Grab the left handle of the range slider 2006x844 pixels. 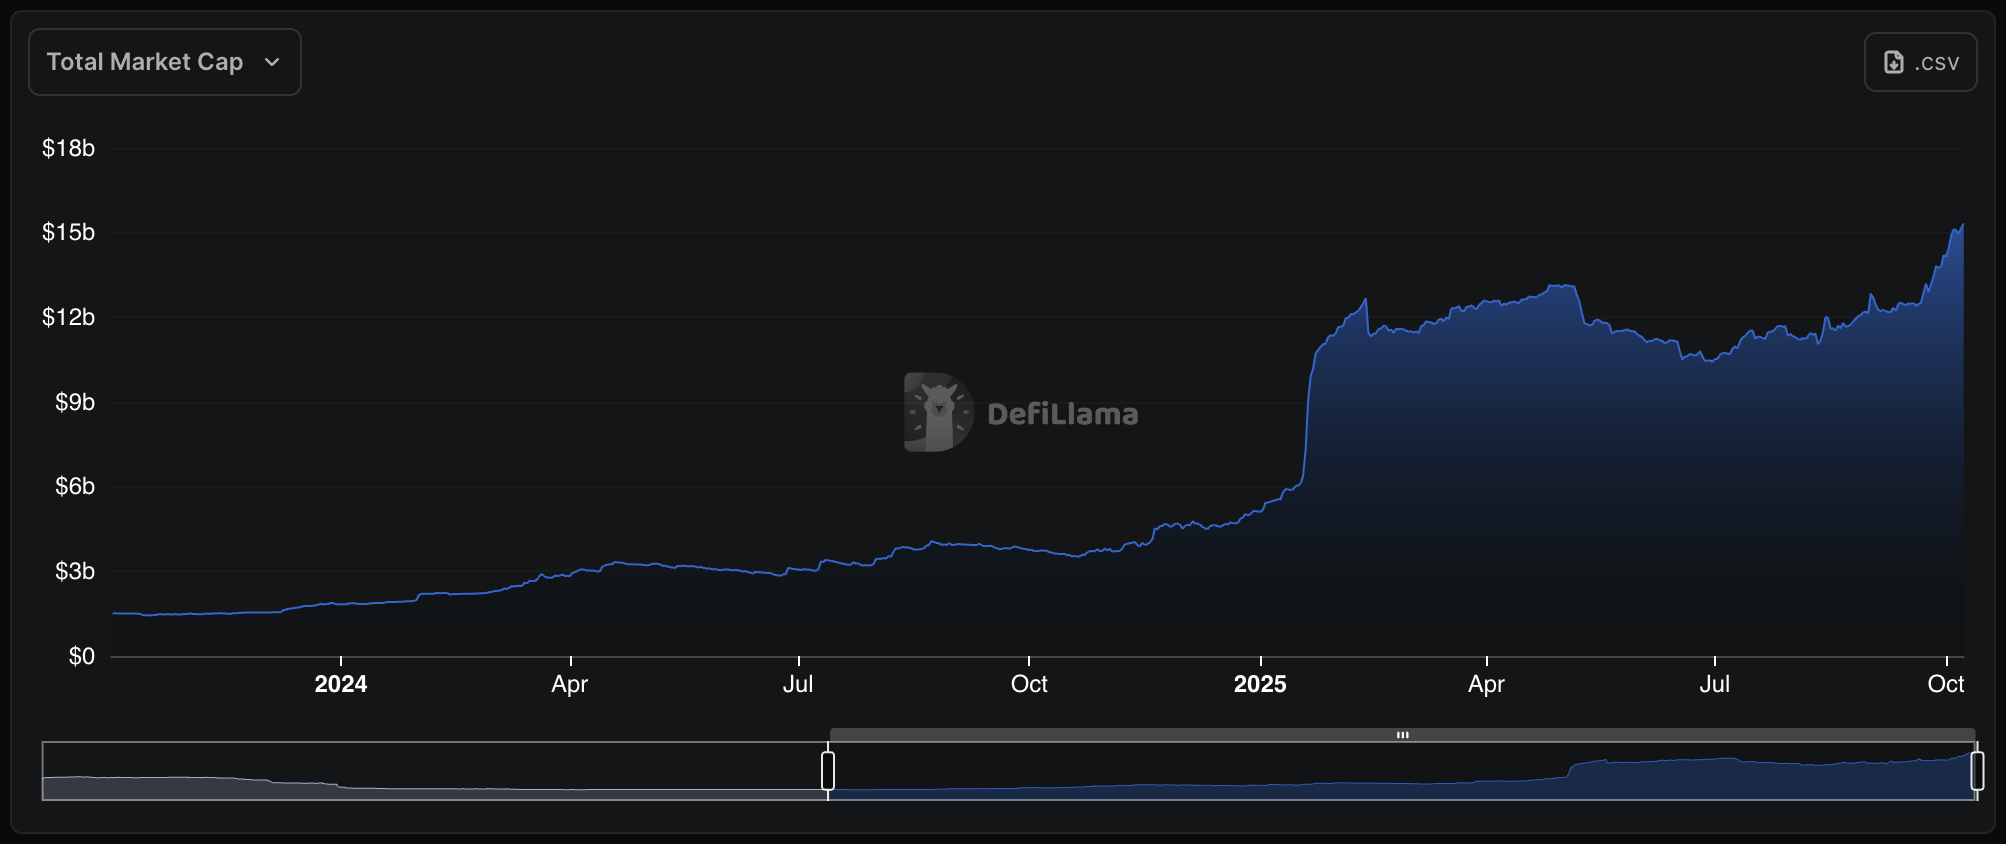828,771
